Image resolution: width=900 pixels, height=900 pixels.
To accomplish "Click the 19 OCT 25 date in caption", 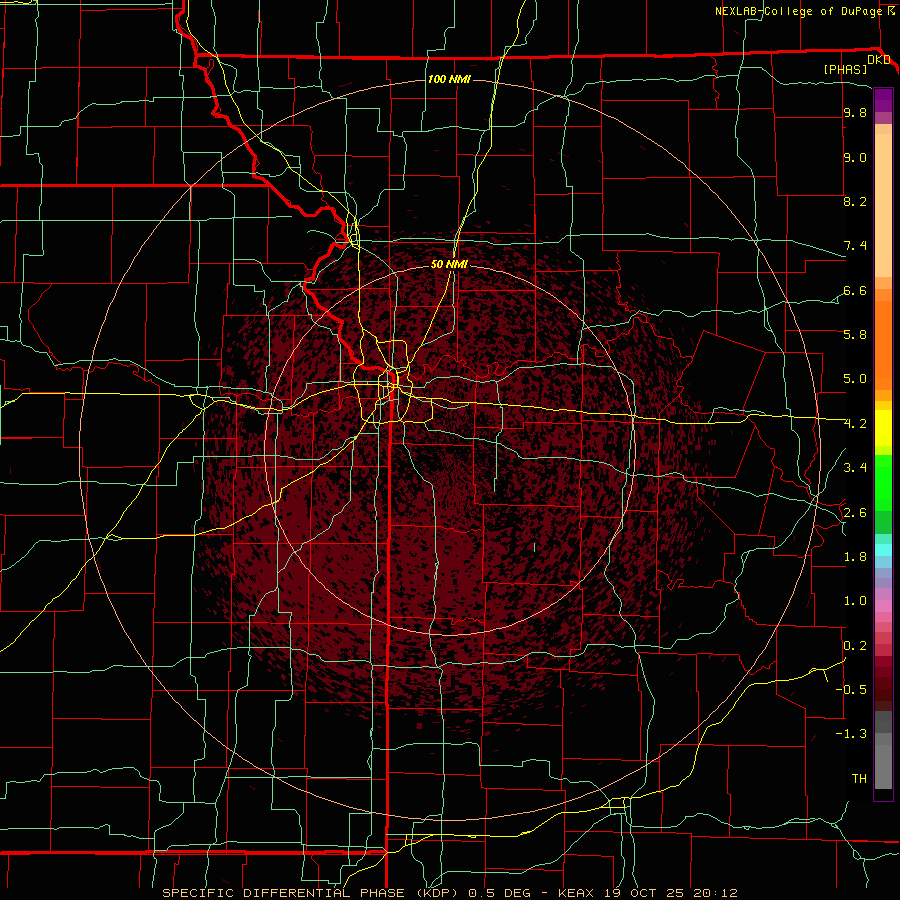I will (x=644, y=893).
